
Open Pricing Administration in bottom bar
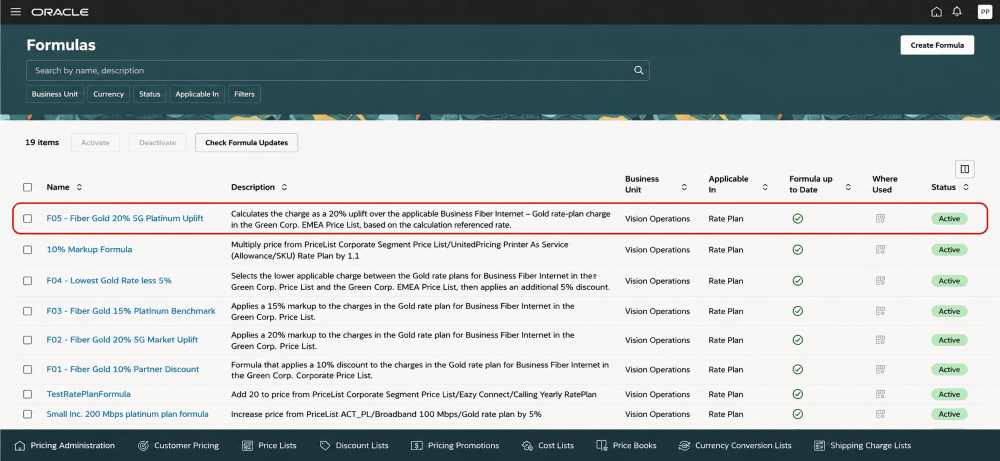tap(64, 446)
